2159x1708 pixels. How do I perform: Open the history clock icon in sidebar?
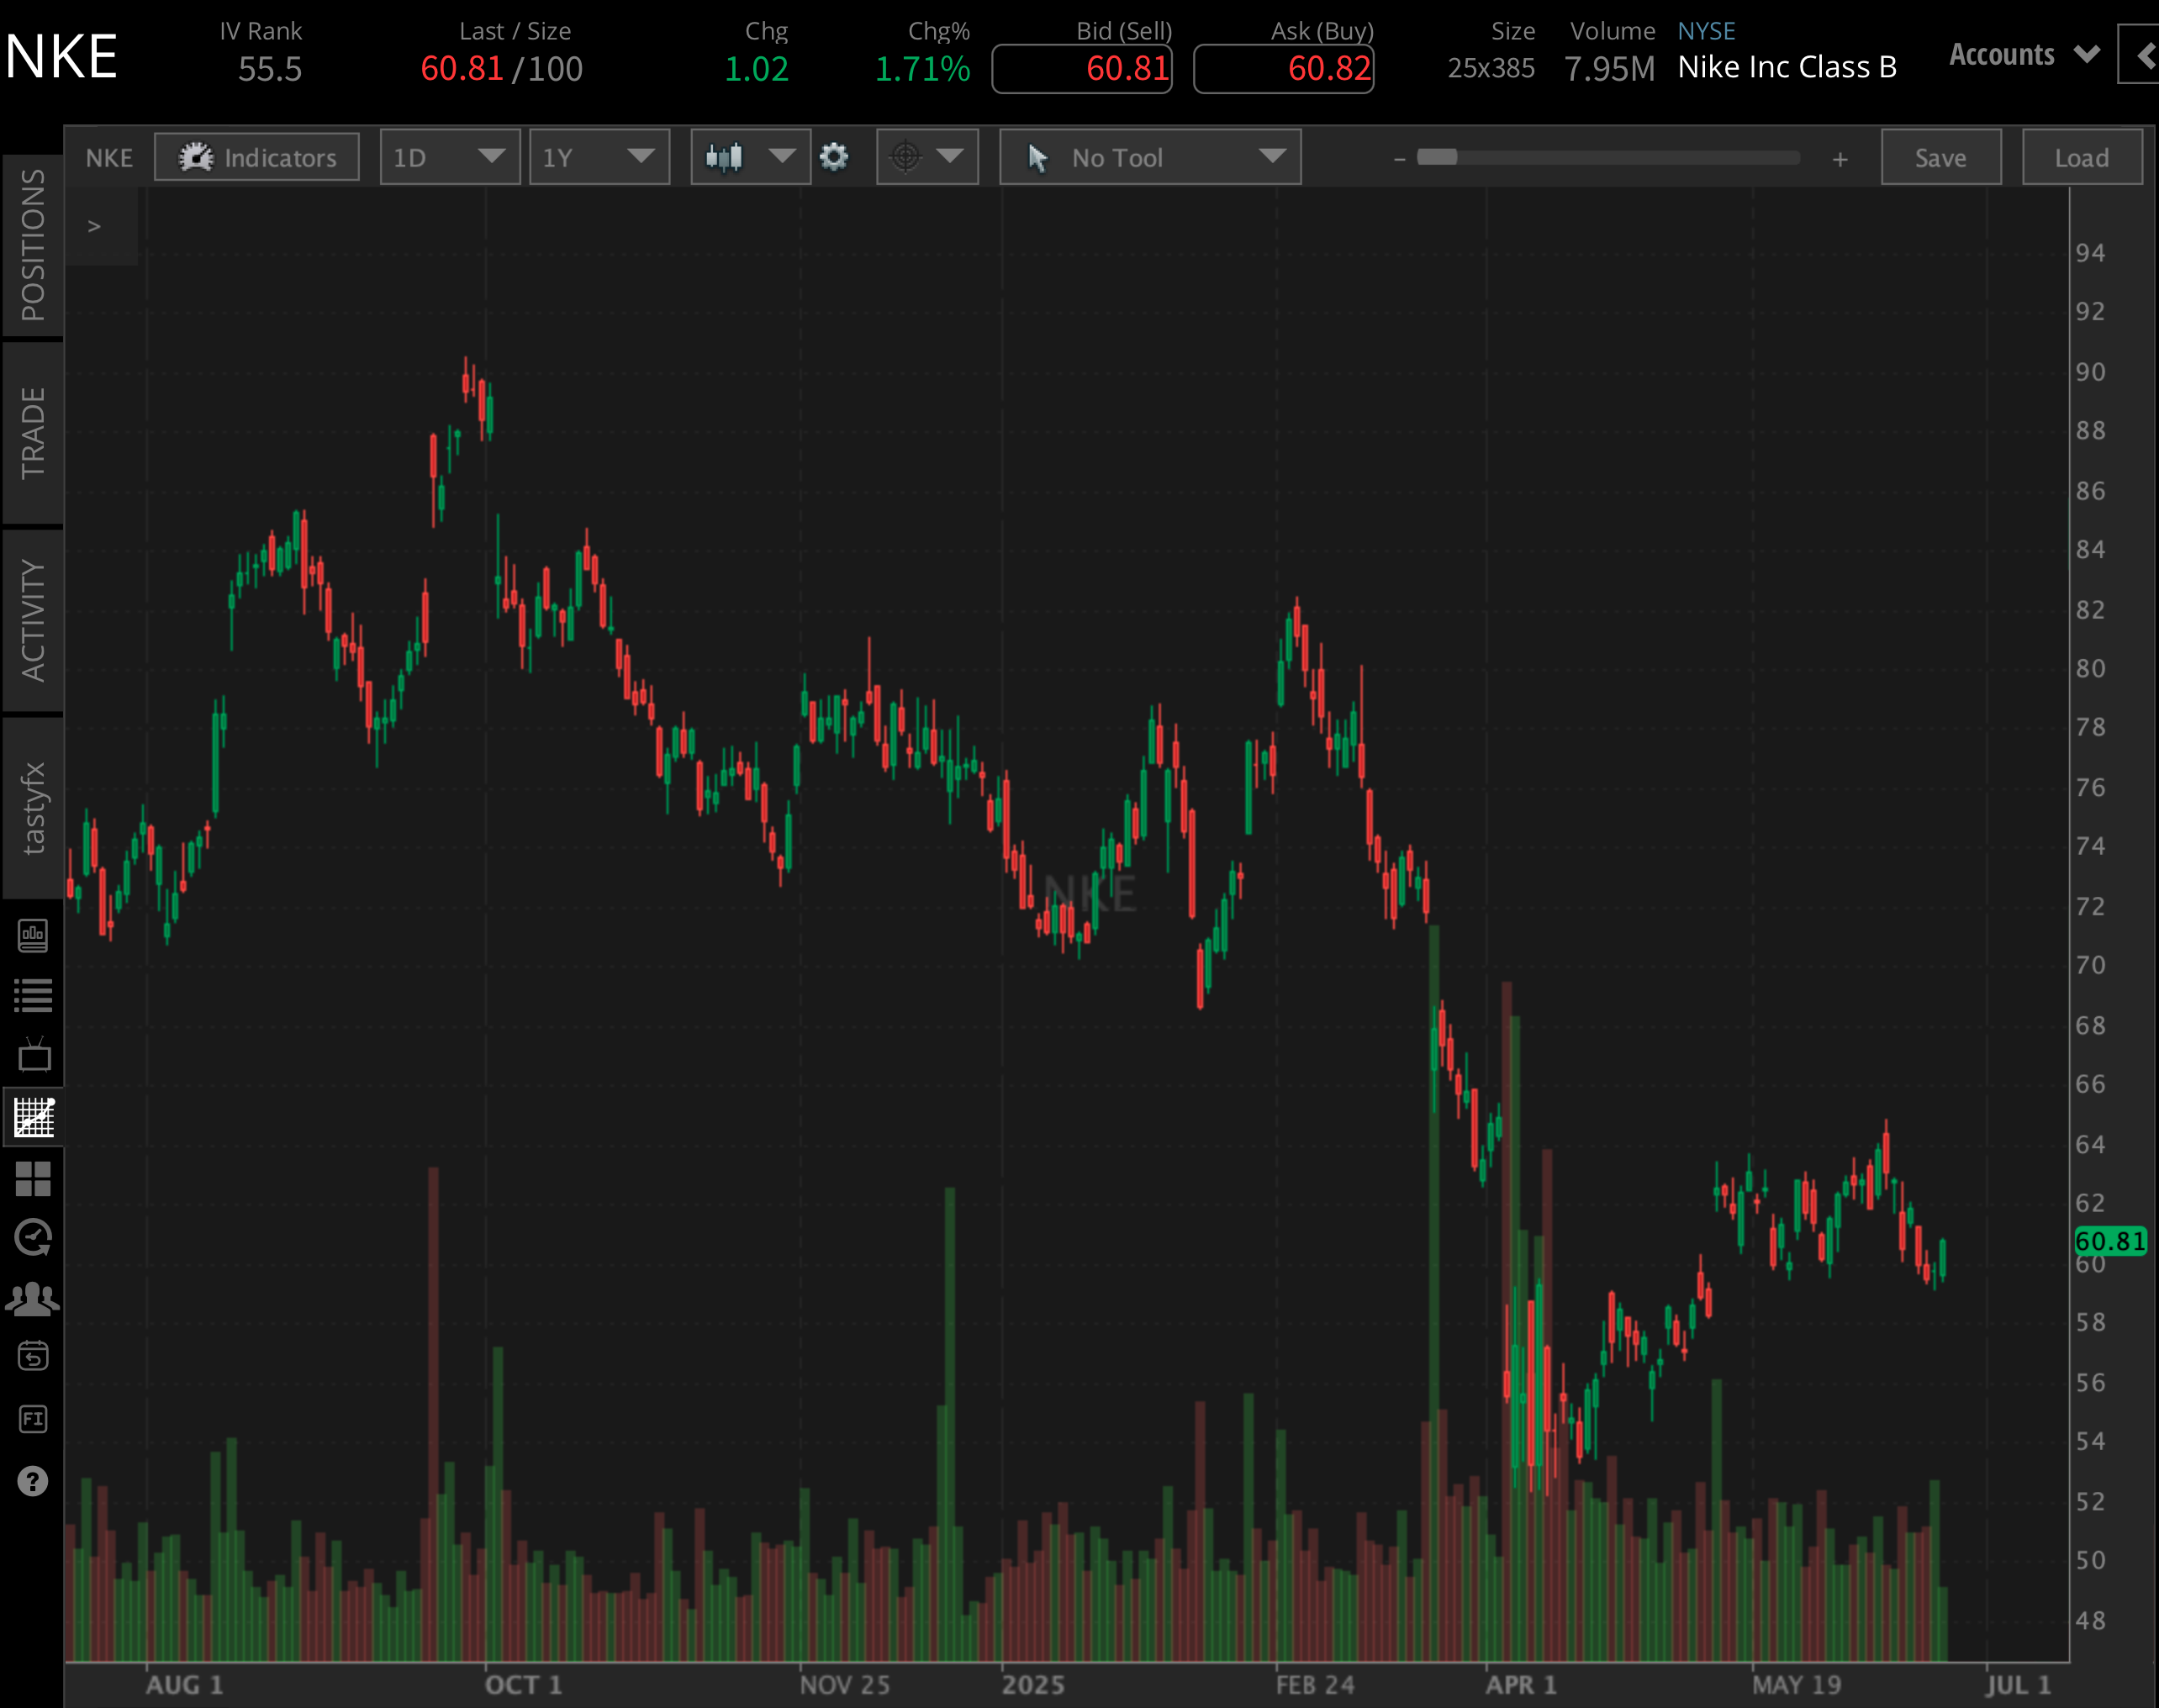pyautogui.click(x=35, y=1238)
